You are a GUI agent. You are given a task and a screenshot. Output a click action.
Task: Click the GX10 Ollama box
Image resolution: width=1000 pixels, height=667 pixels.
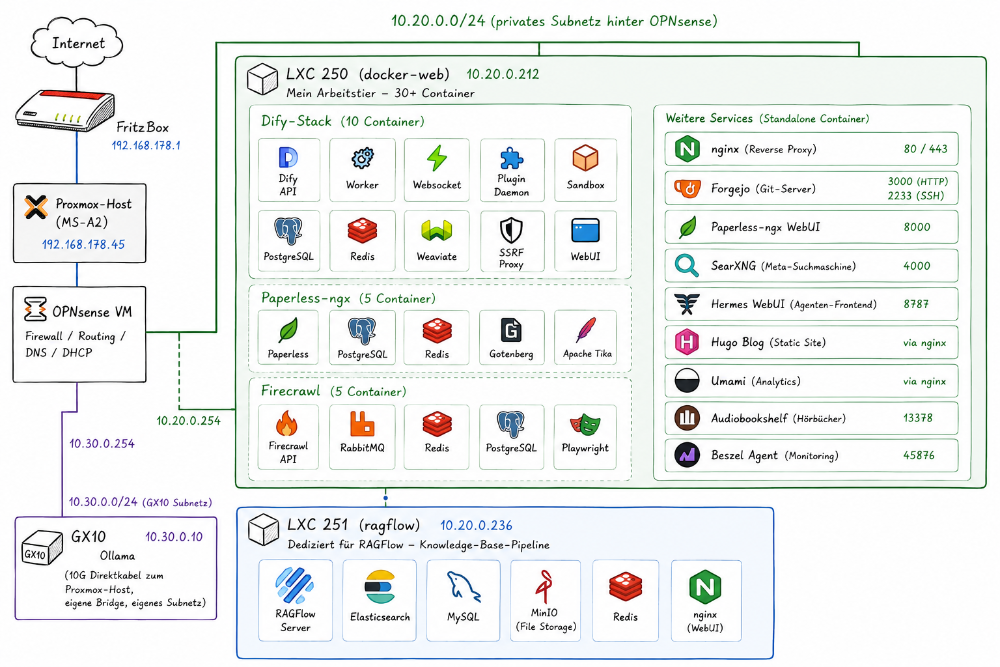coord(116,568)
